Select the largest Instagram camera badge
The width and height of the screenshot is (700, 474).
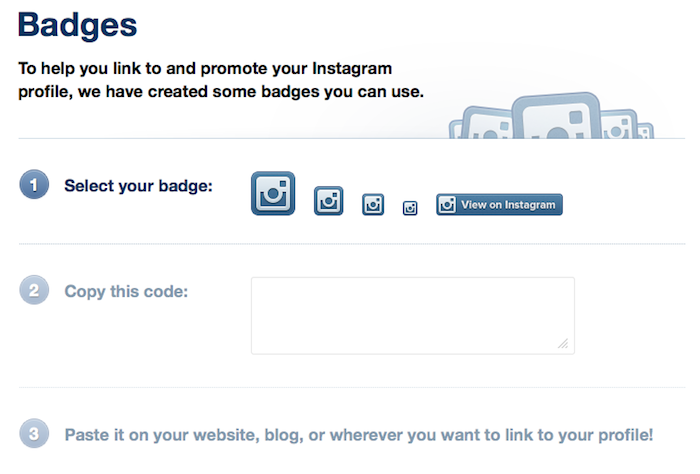click(273, 194)
